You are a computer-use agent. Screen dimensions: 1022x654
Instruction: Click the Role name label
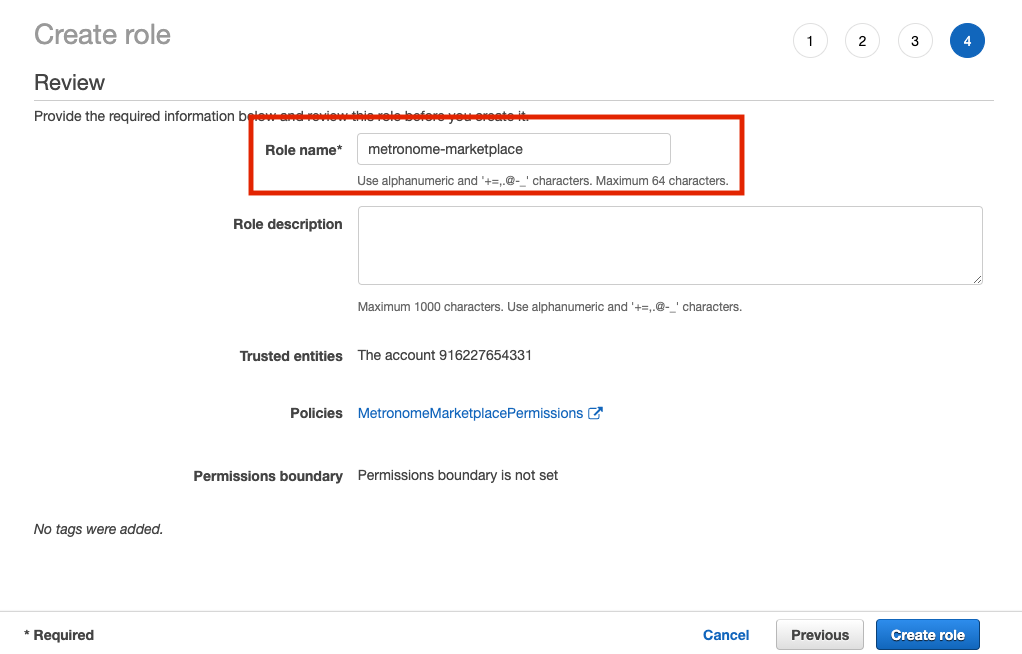point(303,150)
